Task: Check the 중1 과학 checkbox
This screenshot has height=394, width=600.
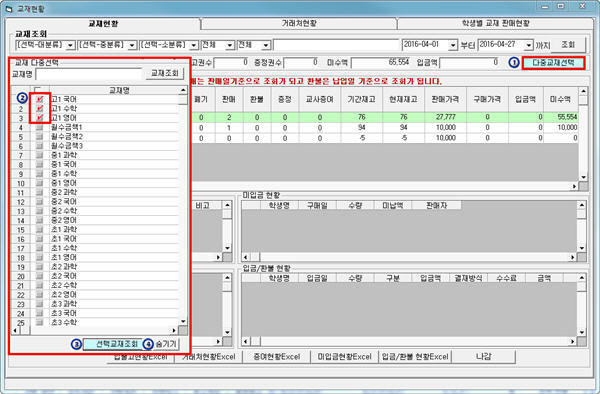Action: 39,155
